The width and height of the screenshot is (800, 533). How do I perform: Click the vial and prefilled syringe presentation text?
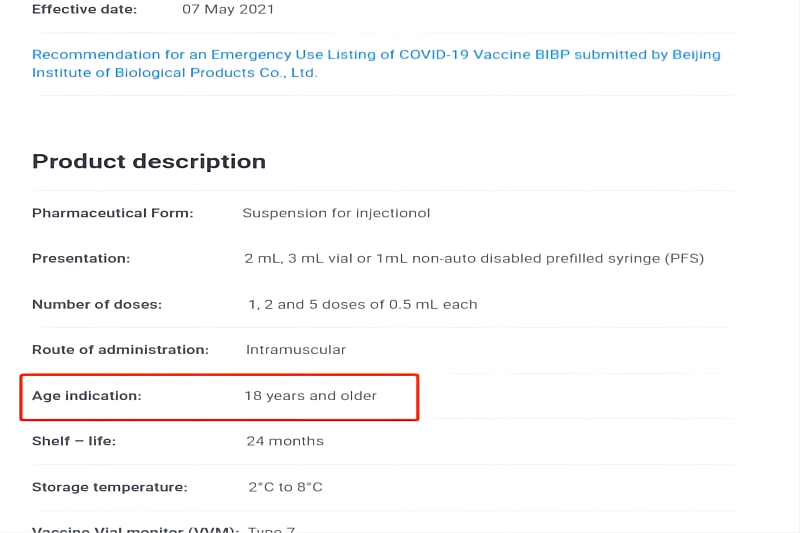click(475, 258)
